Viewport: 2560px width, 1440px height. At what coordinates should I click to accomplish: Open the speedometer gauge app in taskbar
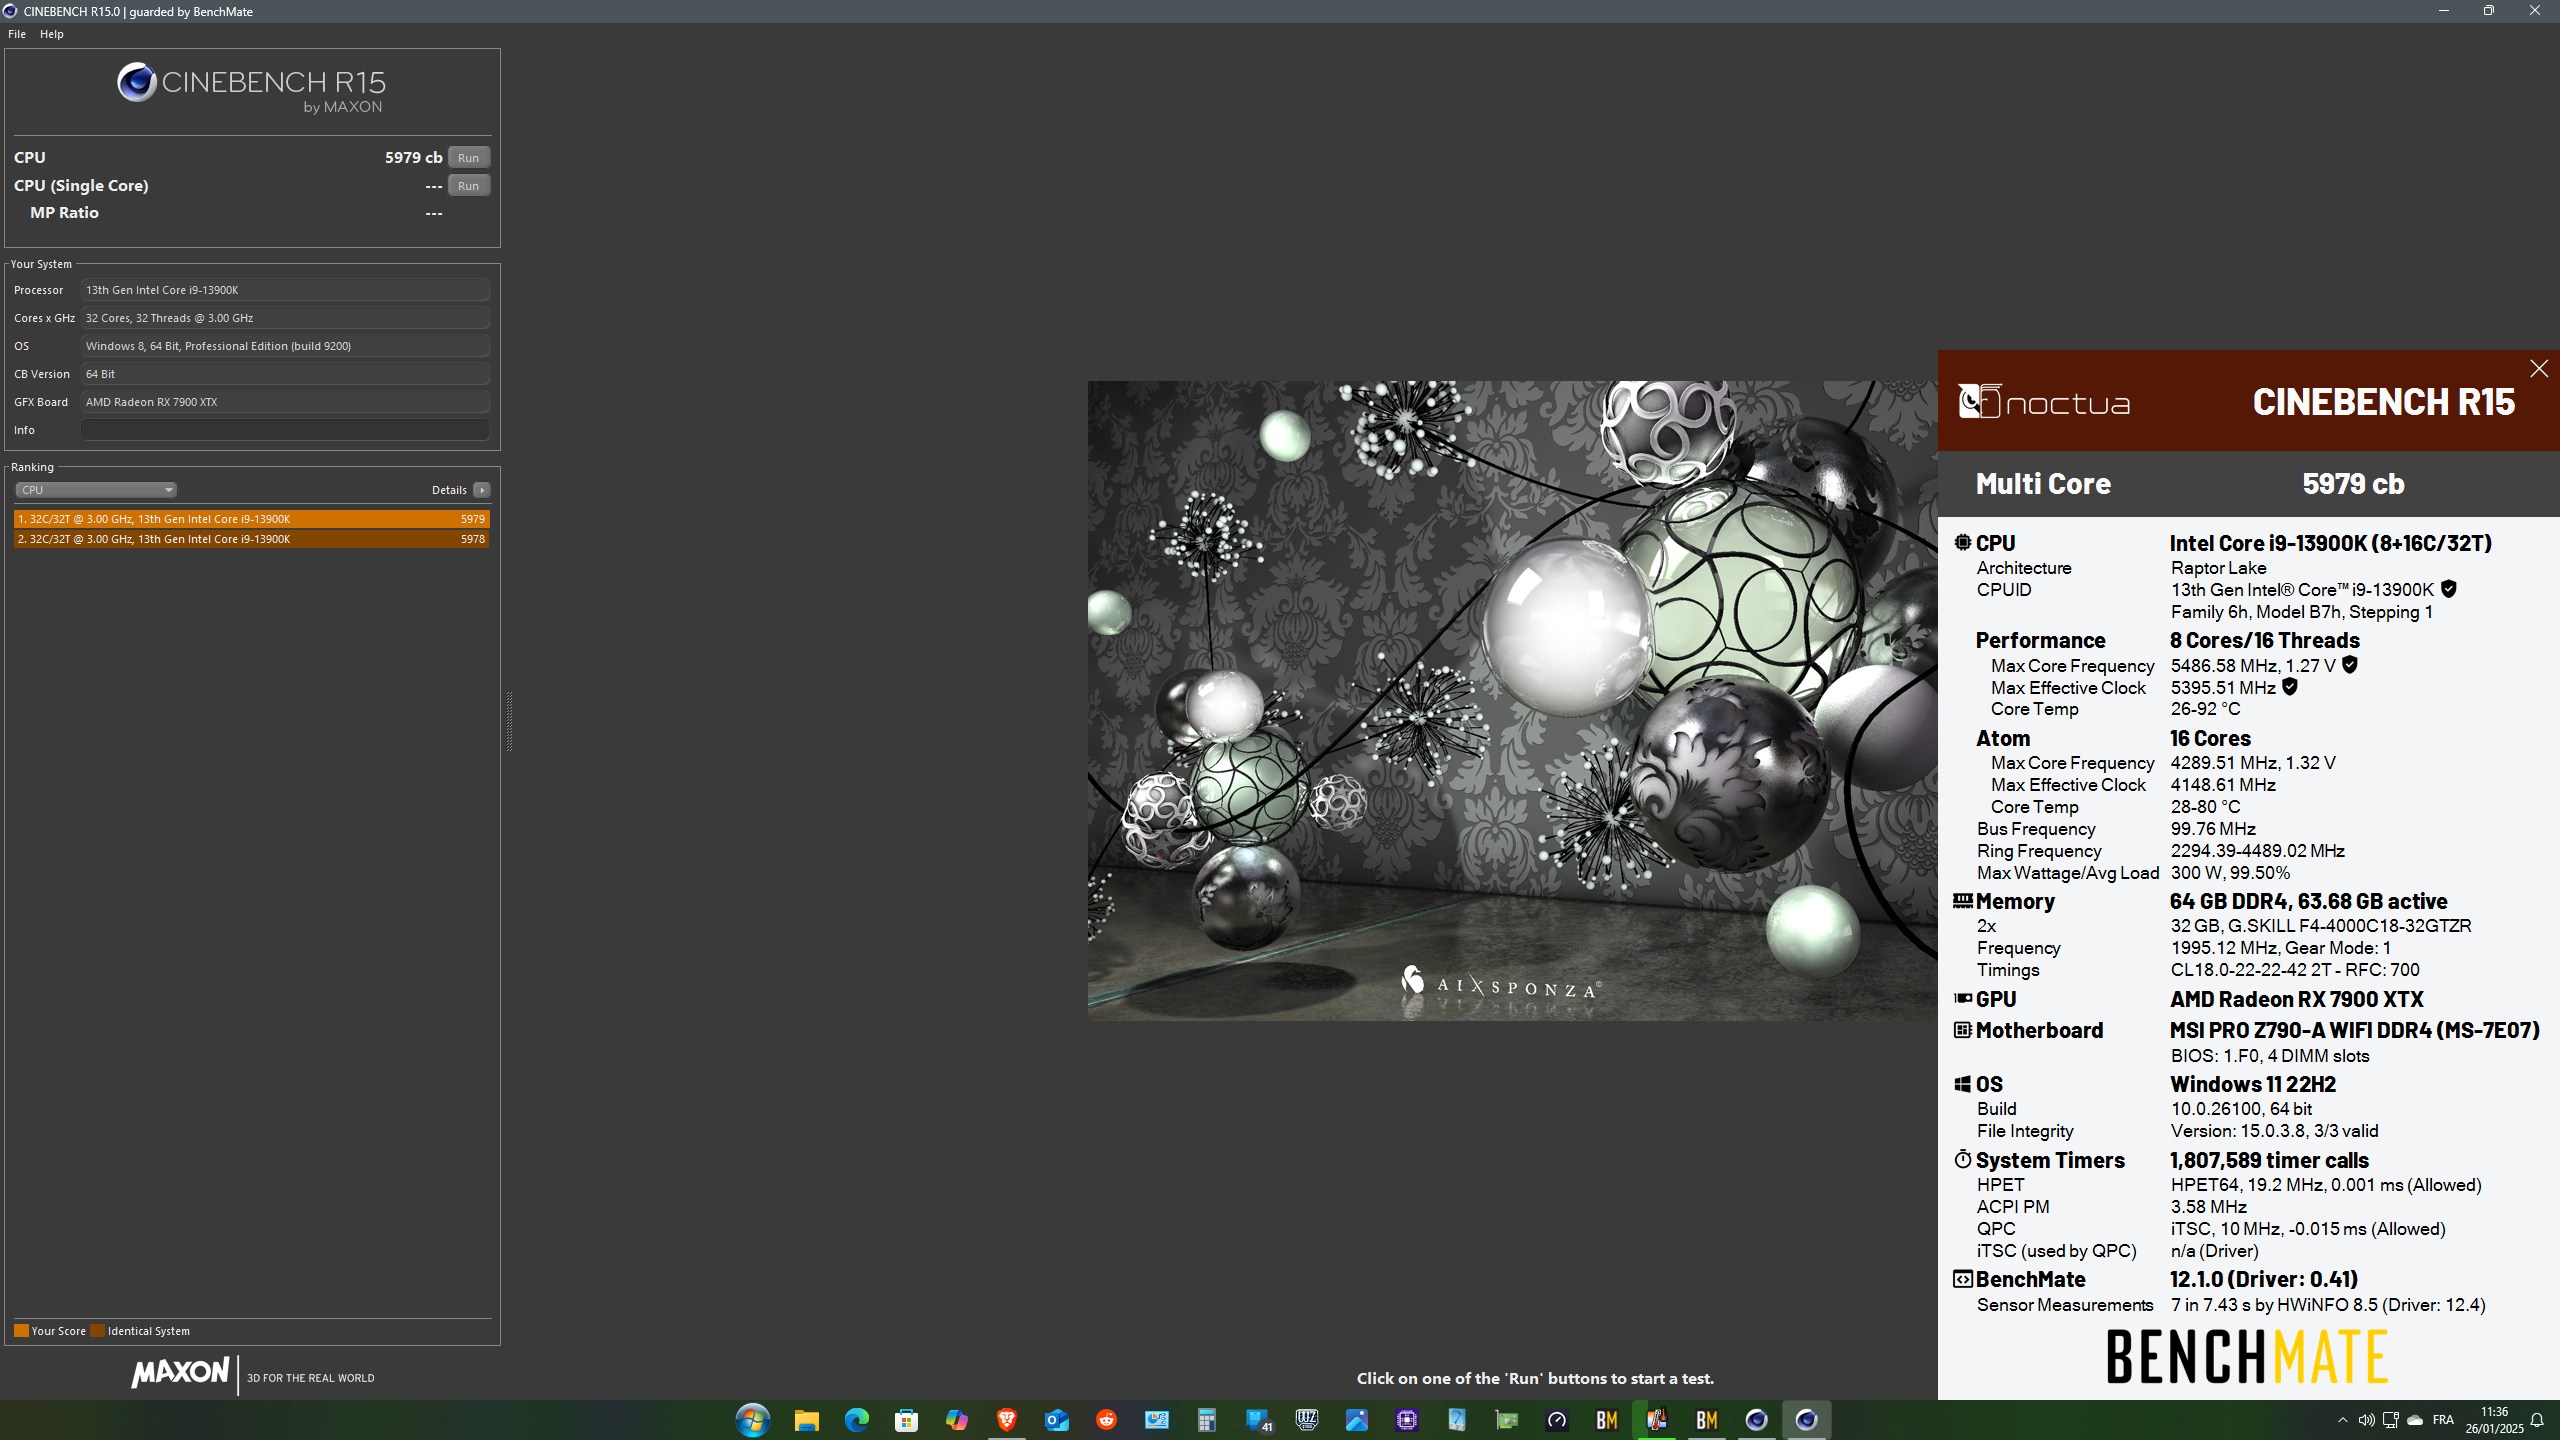click(1557, 1420)
